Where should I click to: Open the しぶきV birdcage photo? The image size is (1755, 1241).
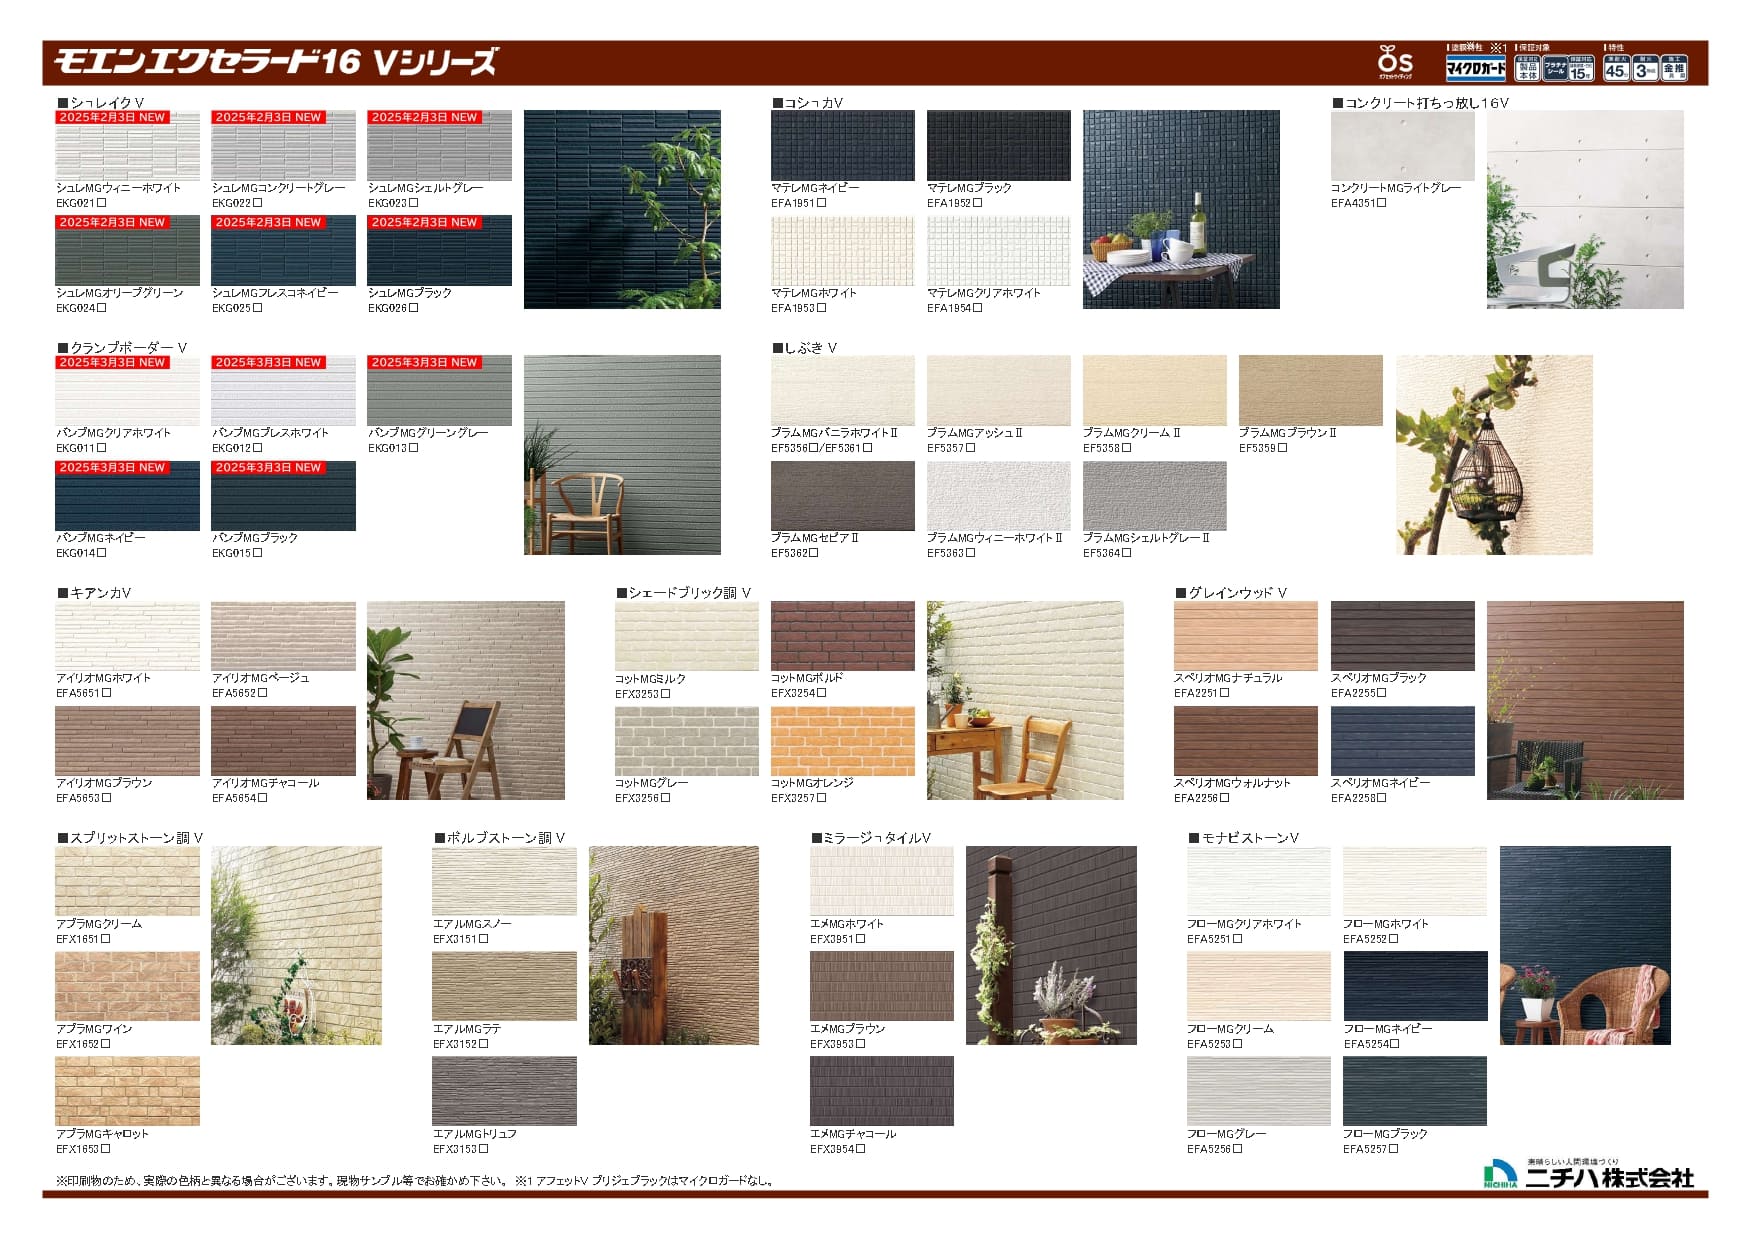point(1494,454)
